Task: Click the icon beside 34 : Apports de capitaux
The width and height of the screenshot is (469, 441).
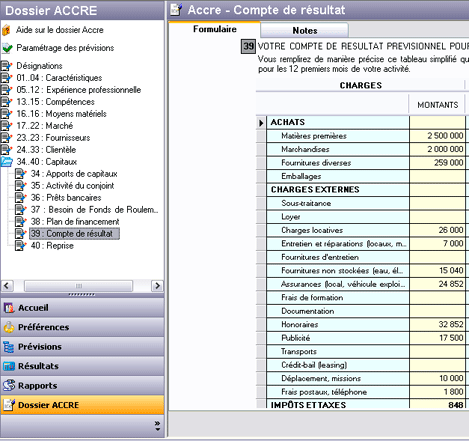Action: pos(21,174)
